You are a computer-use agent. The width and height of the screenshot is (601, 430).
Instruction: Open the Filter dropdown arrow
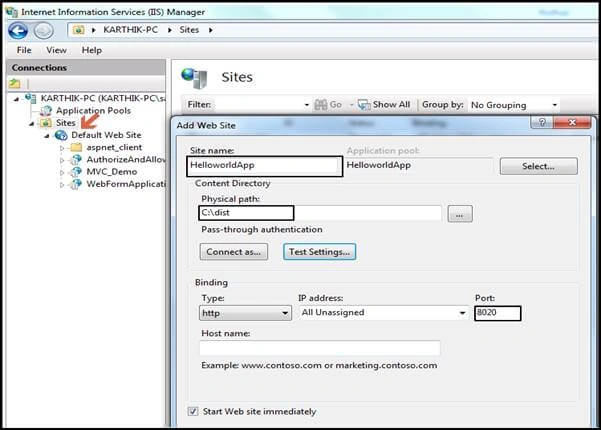(307, 105)
